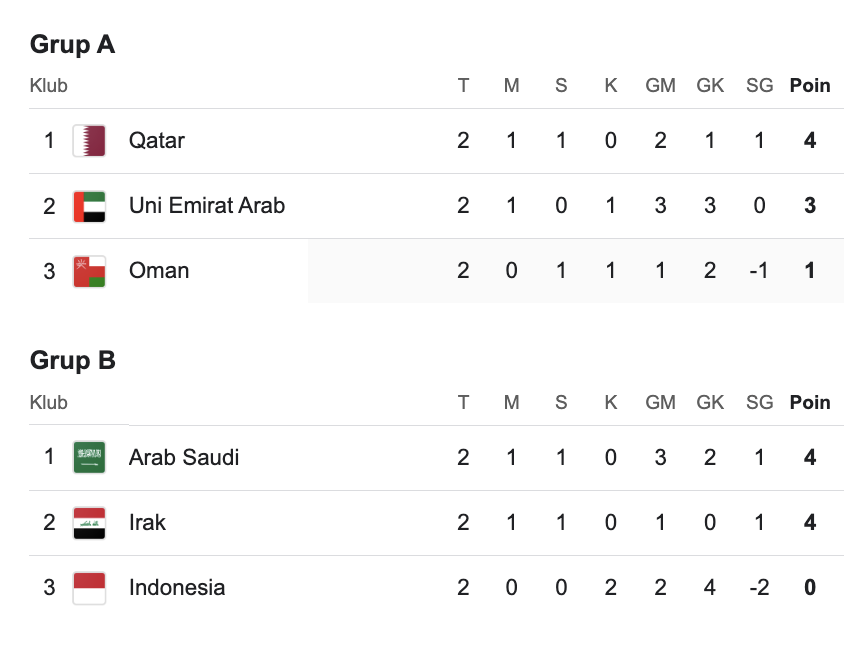
Task: Open the Arab Saudi team link
Action: 184,458
